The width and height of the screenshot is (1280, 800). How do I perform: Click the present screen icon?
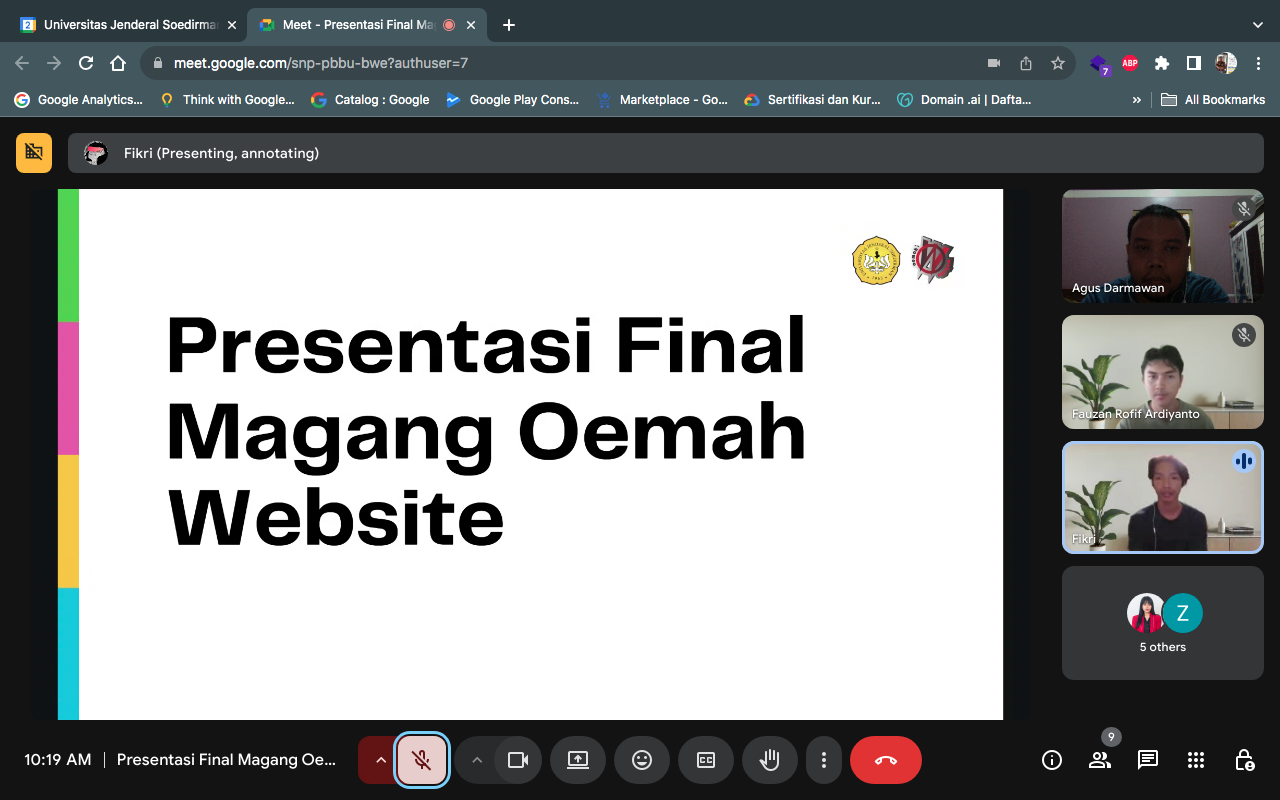pyautogui.click(x=578, y=760)
